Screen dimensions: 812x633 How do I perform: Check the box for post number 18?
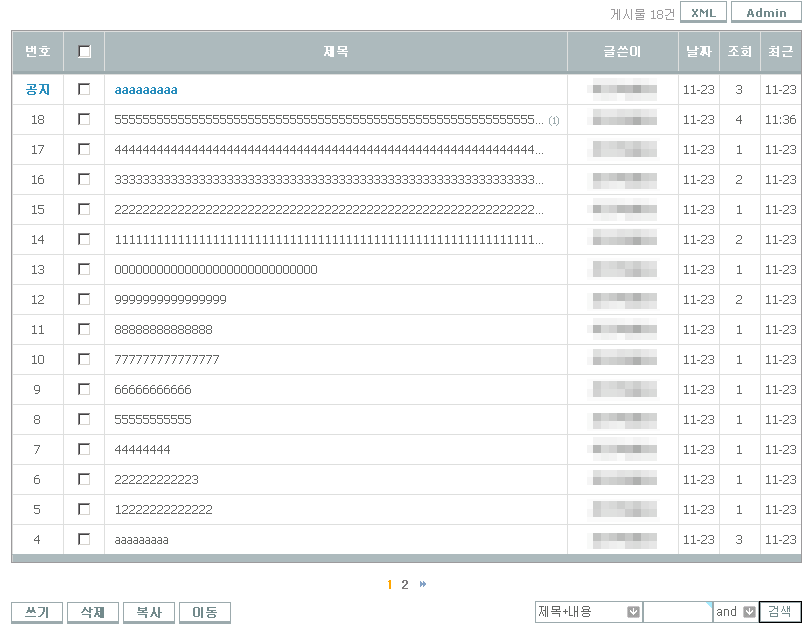click(84, 119)
